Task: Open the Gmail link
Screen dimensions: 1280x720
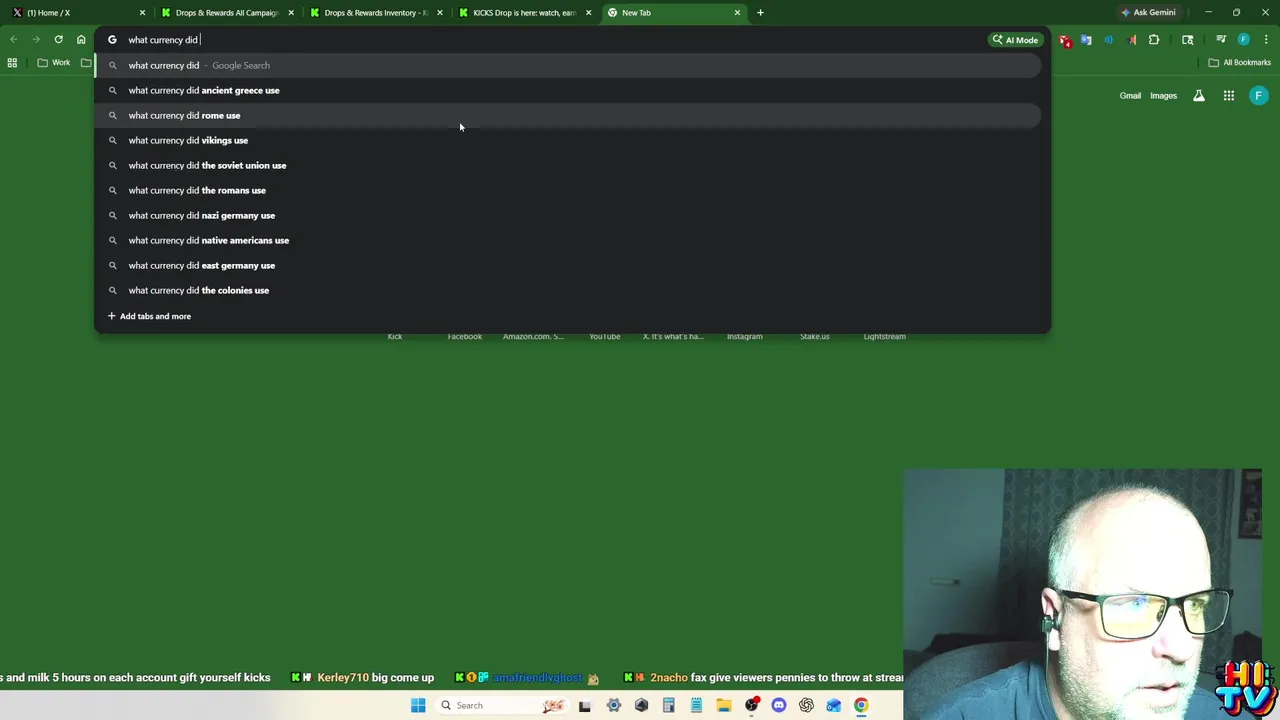Action: pos(1130,96)
